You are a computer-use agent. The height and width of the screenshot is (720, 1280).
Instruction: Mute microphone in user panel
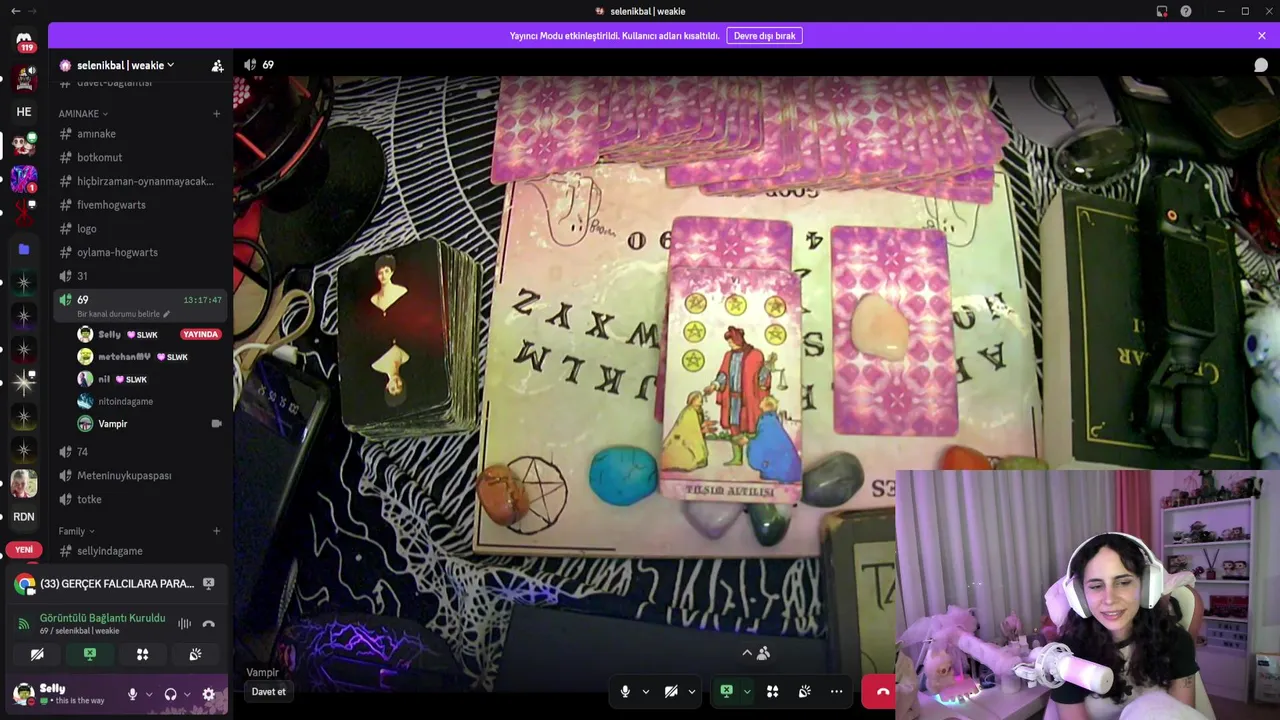pyautogui.click(x=132, y=694)
